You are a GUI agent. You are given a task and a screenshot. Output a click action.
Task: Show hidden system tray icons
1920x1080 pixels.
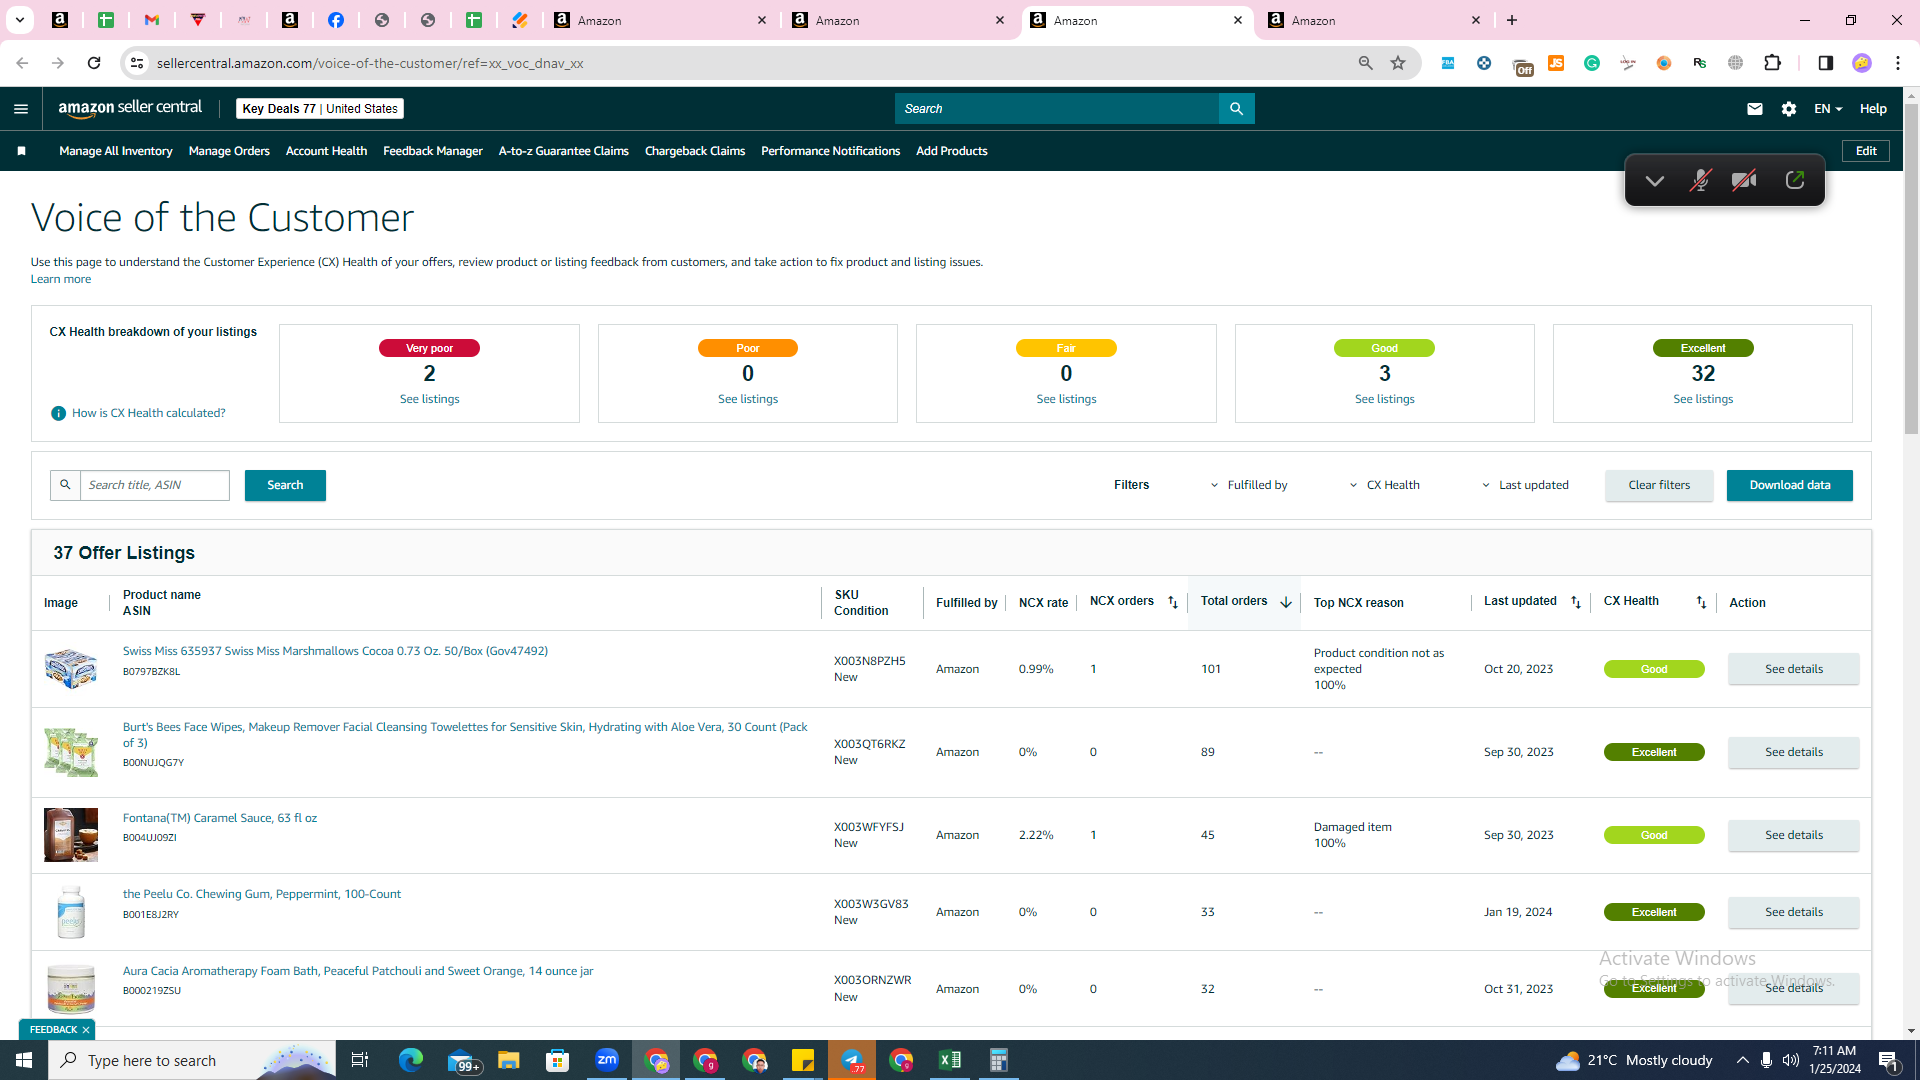point(1743,1060)
